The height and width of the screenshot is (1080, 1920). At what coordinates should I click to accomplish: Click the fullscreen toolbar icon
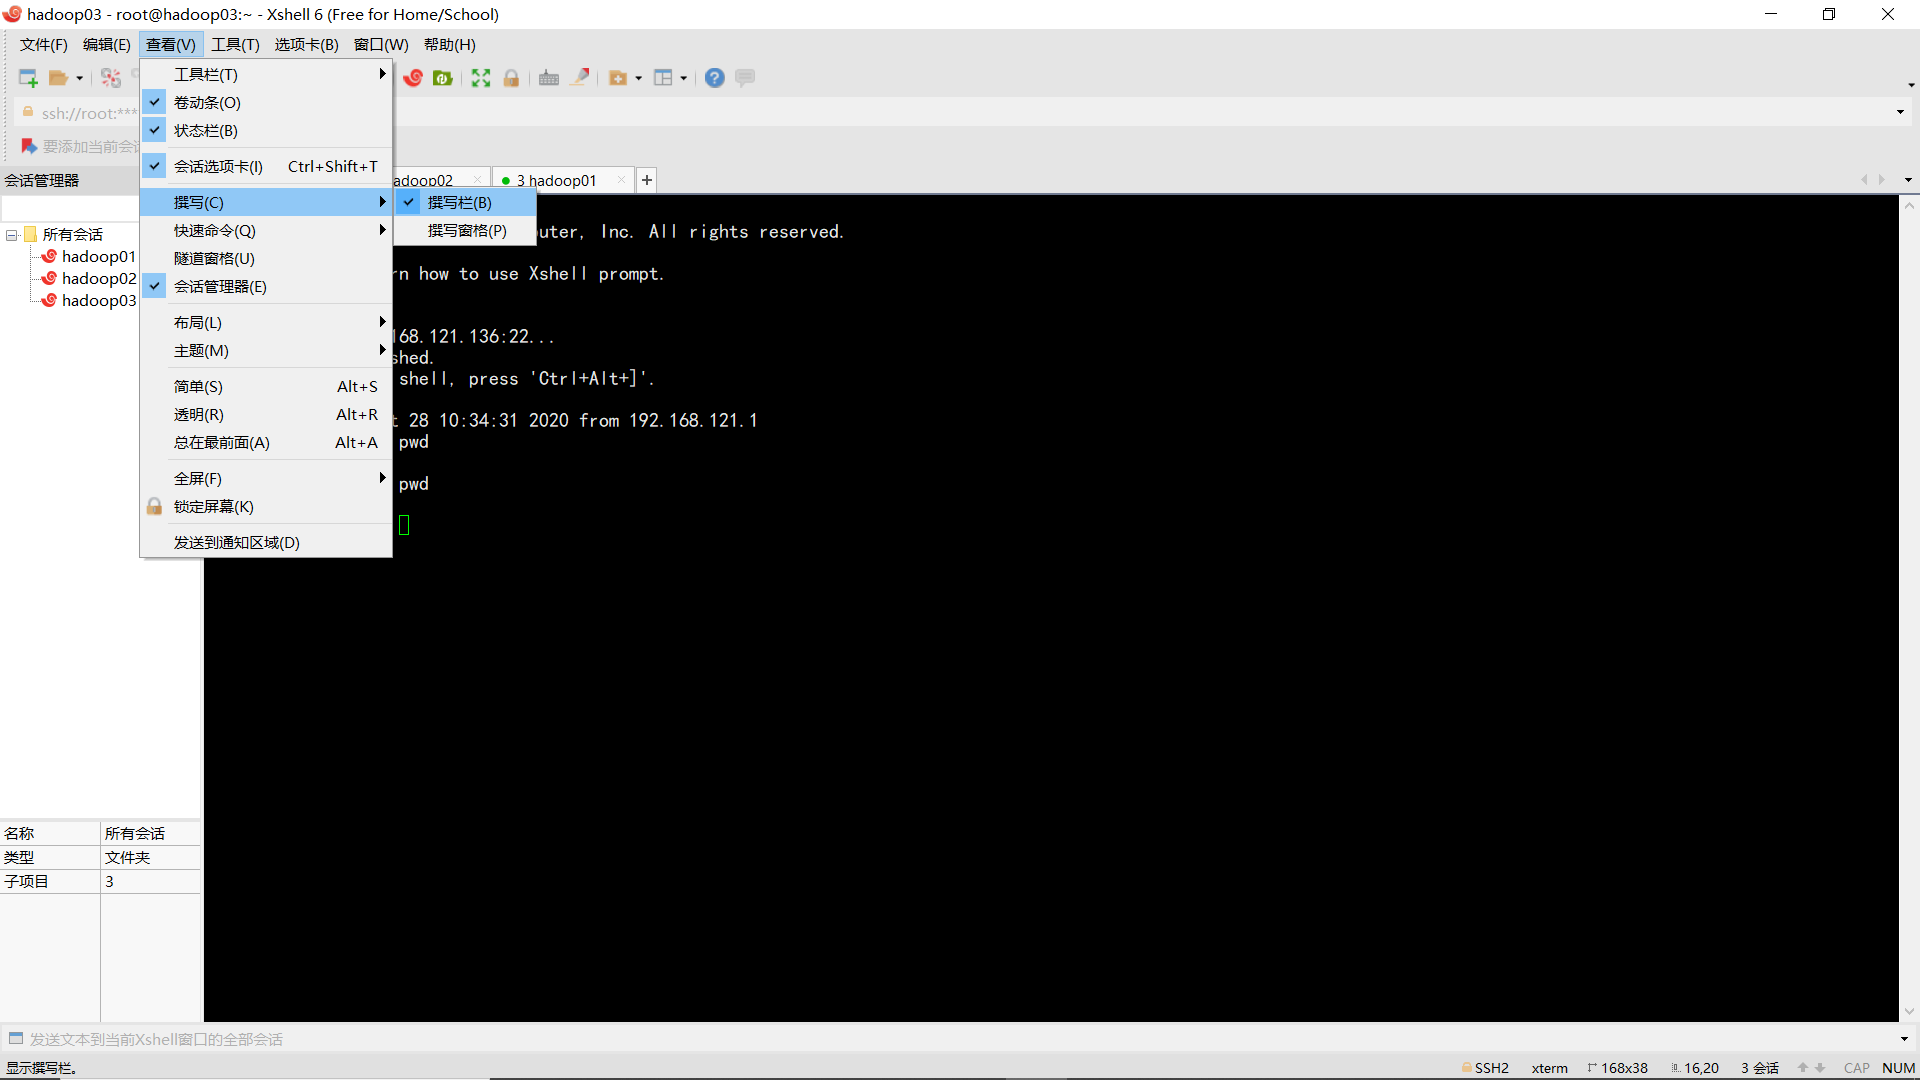click(x=481, y=78)
